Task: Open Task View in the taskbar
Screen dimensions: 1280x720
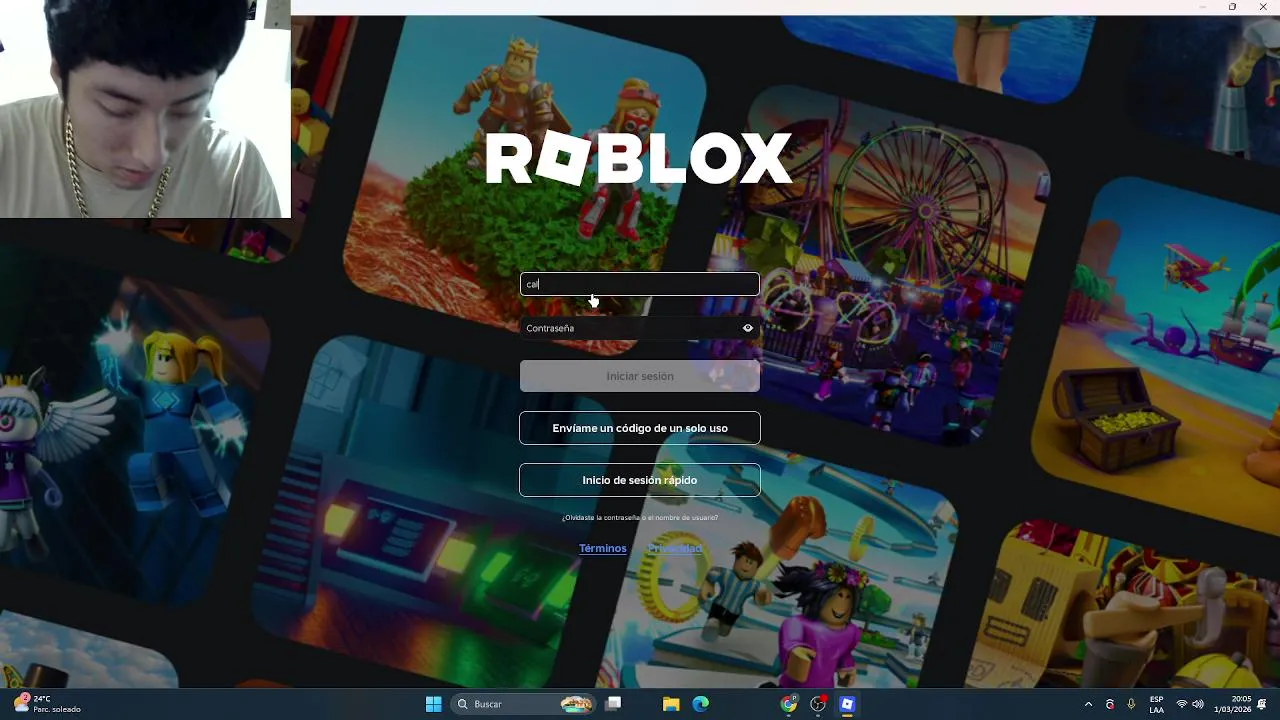Action: click(613, 704)
